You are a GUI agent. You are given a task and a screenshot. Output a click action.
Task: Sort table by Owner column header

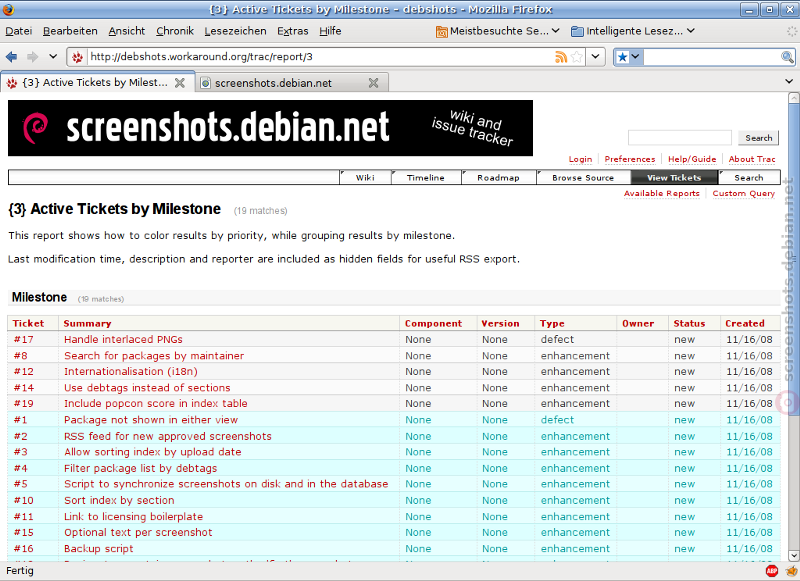[x=638, y=323]
